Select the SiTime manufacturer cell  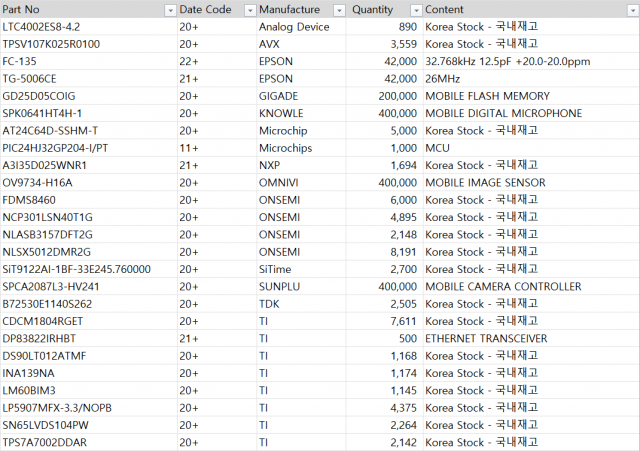(x=302, y=269)
